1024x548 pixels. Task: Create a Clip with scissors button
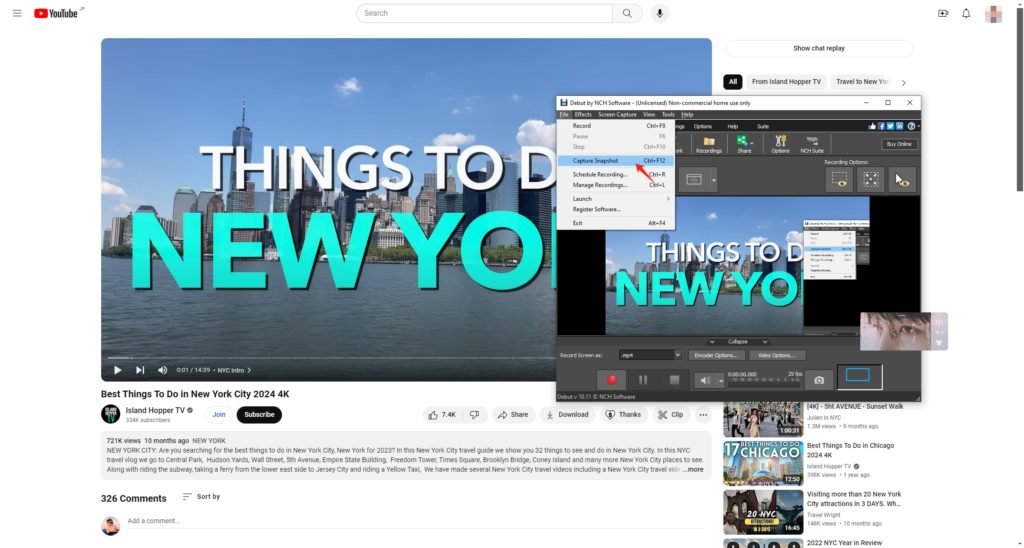coord(670,415)
